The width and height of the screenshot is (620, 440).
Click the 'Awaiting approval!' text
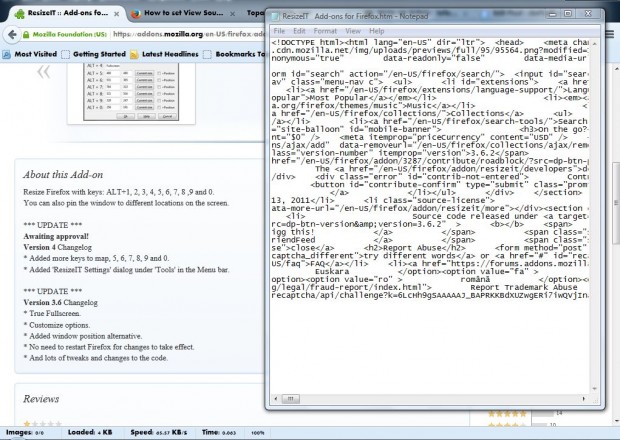coord(56,236)
